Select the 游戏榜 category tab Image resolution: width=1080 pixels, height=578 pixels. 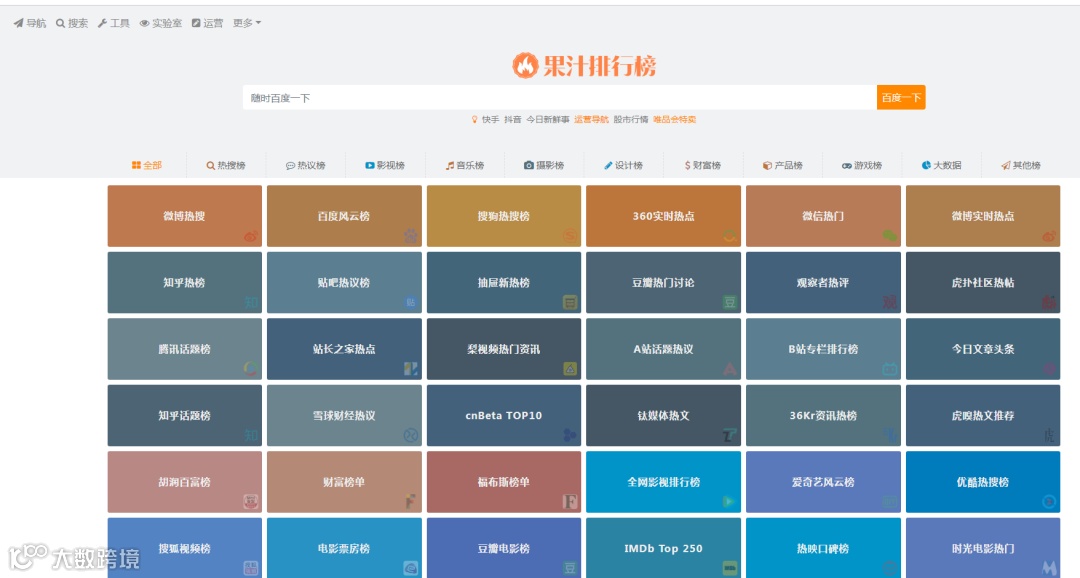[862, 165]
